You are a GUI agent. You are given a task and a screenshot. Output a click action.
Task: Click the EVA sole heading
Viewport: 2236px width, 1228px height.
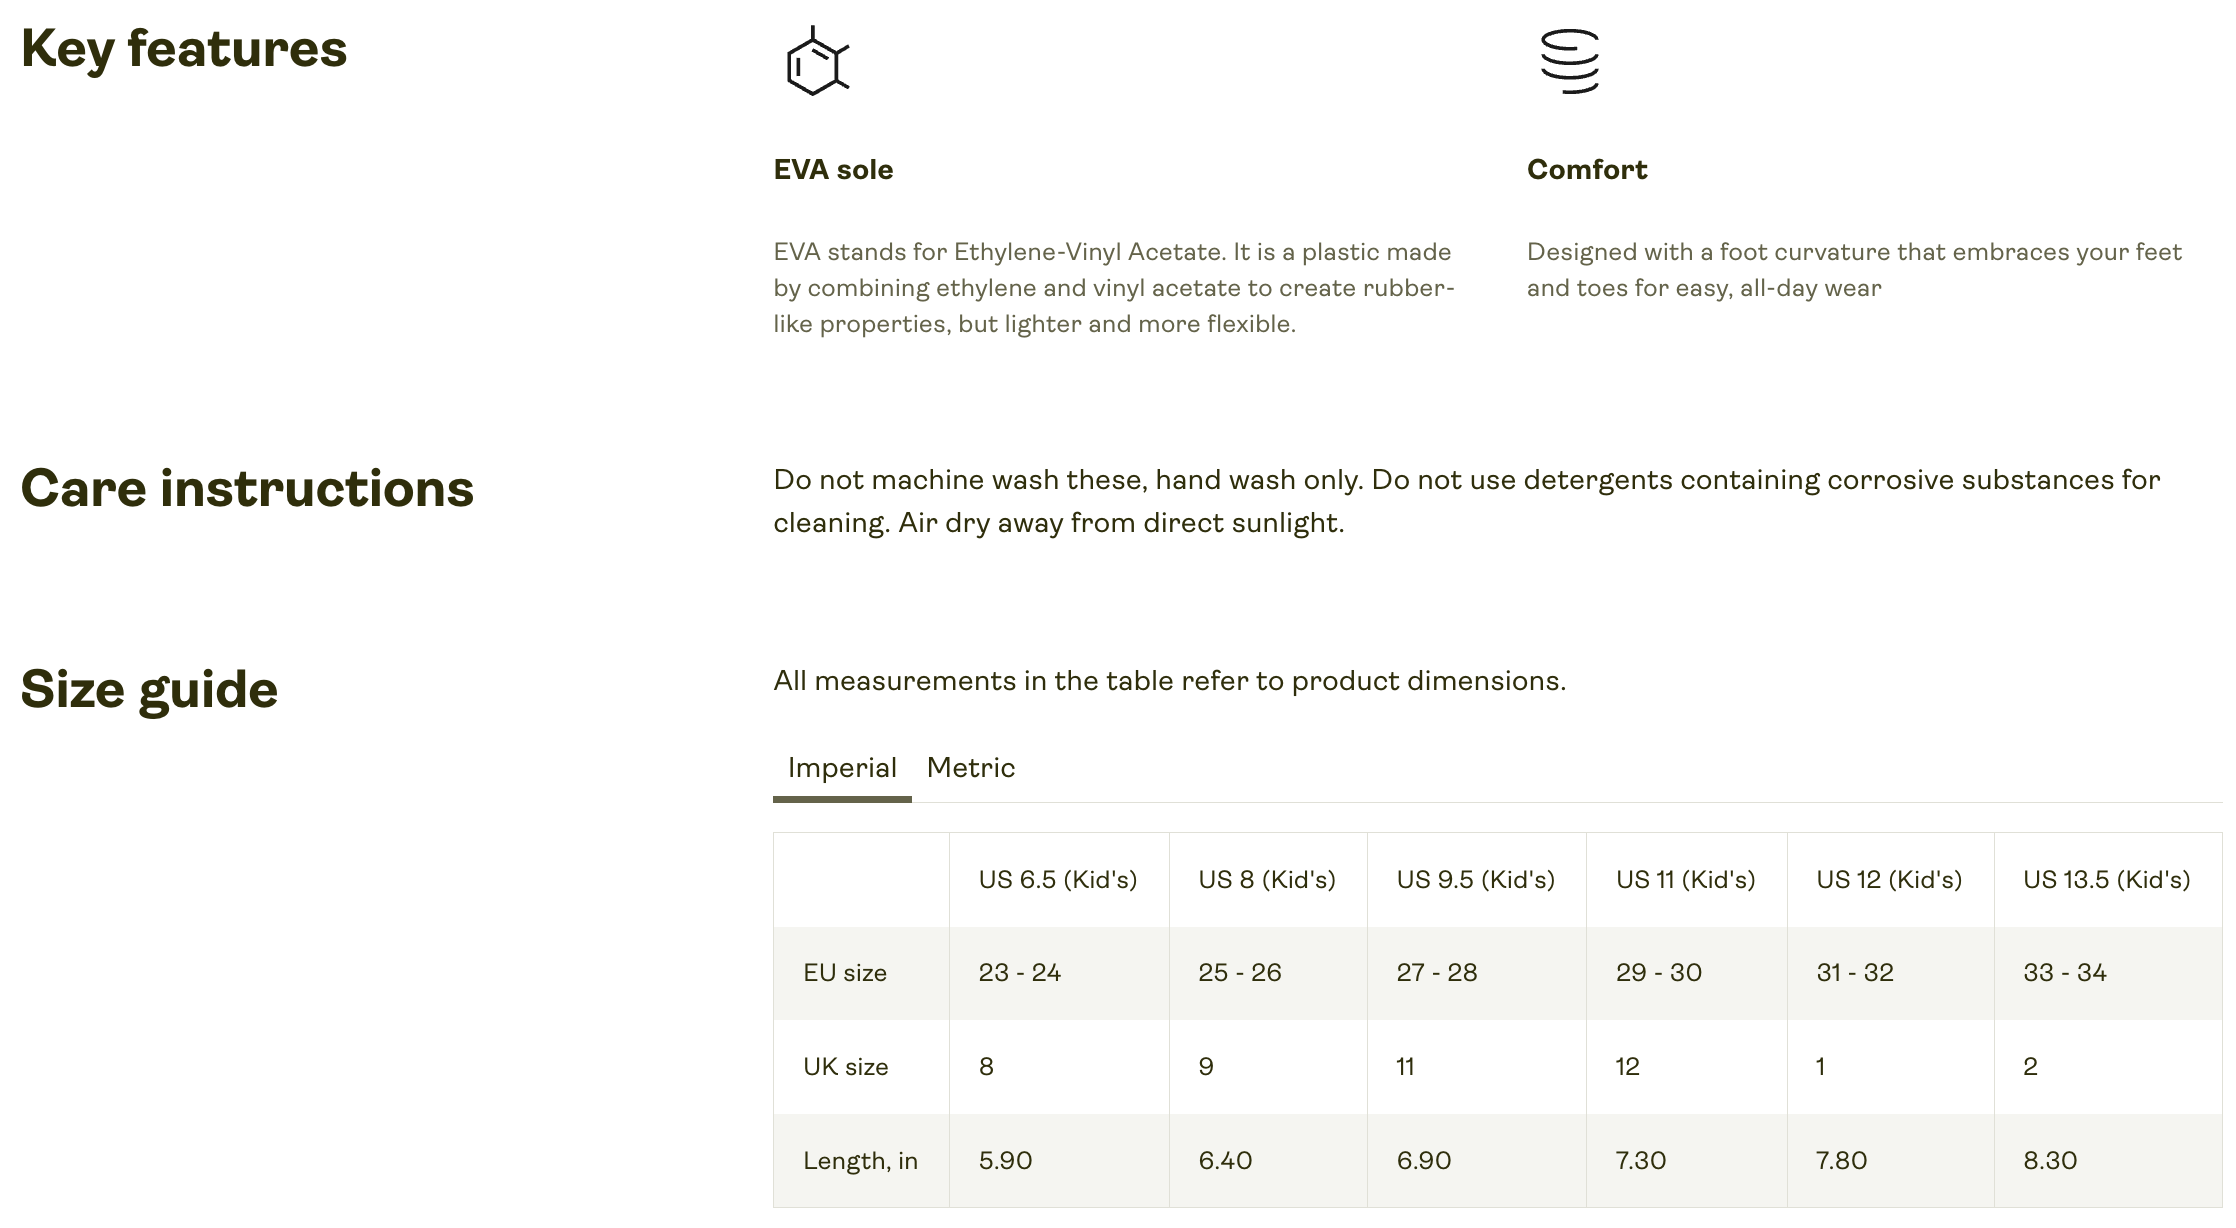click(833, 170)
